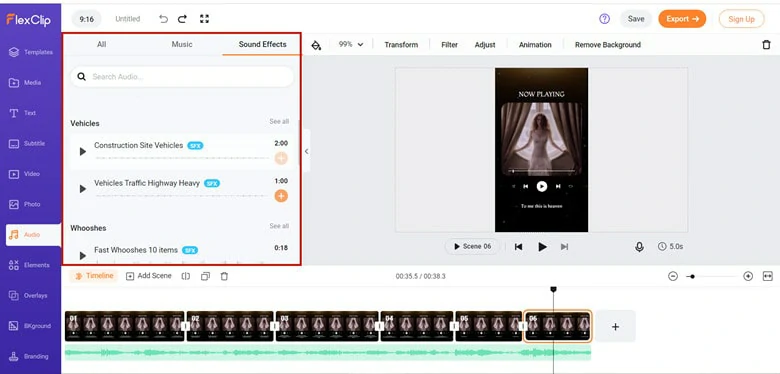Click the microphone voiceover icon
The height and width of the screenshot is (374, 780).
(x=639, y=247)
